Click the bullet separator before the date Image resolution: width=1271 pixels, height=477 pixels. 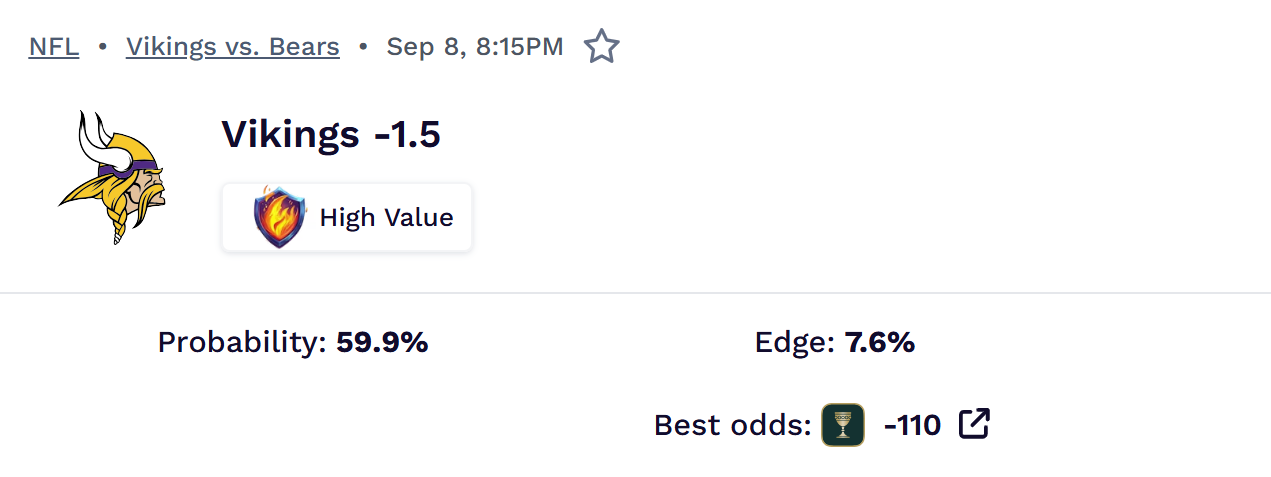tap(363, 47)
